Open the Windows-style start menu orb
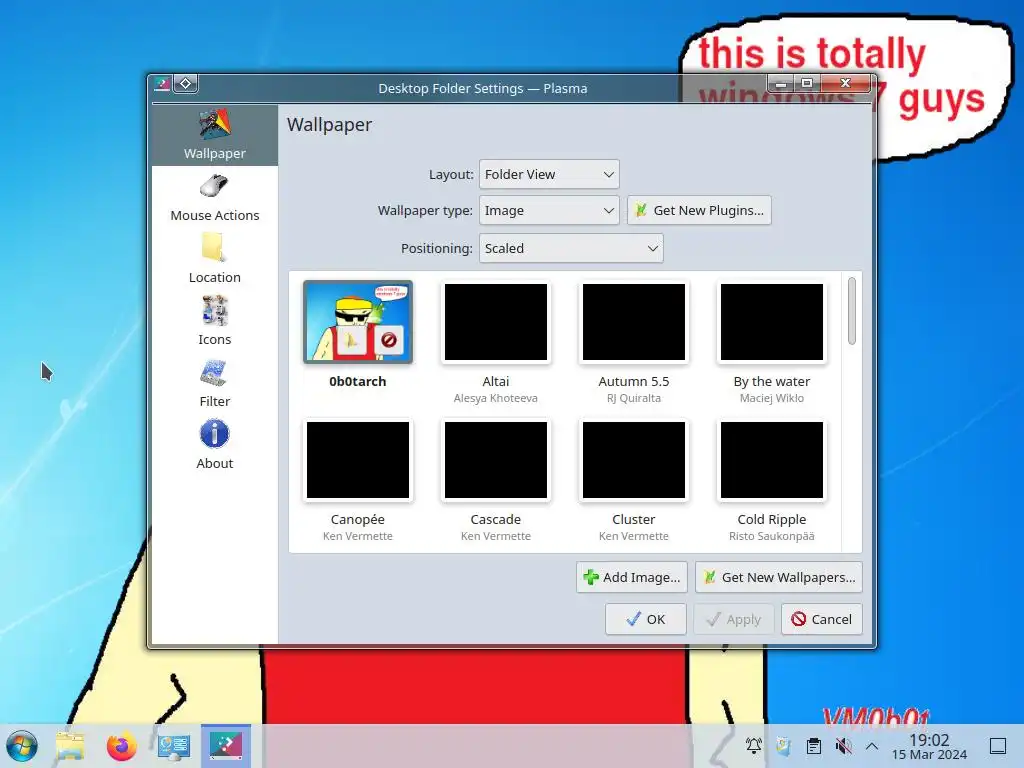 (22, 746)
